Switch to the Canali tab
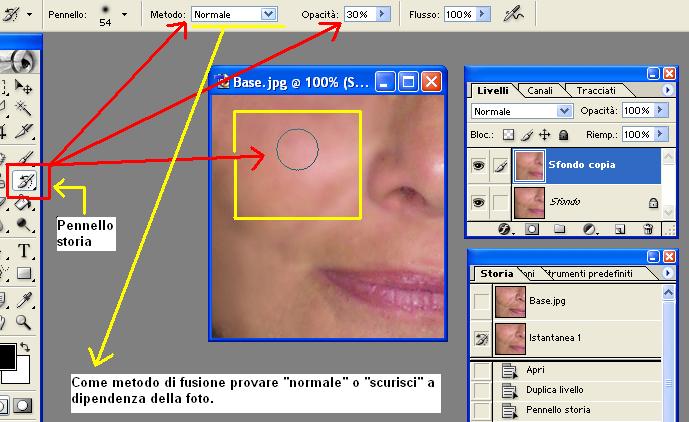Viewport: 689px width, 422px height. (x=540, y=90)
